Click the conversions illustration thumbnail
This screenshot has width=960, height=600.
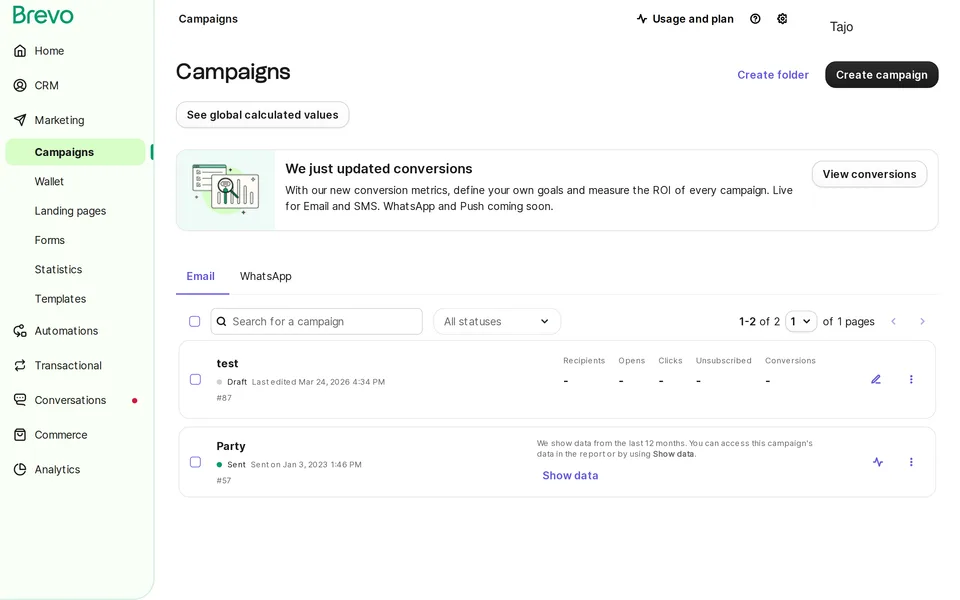(x=226, y=190)
